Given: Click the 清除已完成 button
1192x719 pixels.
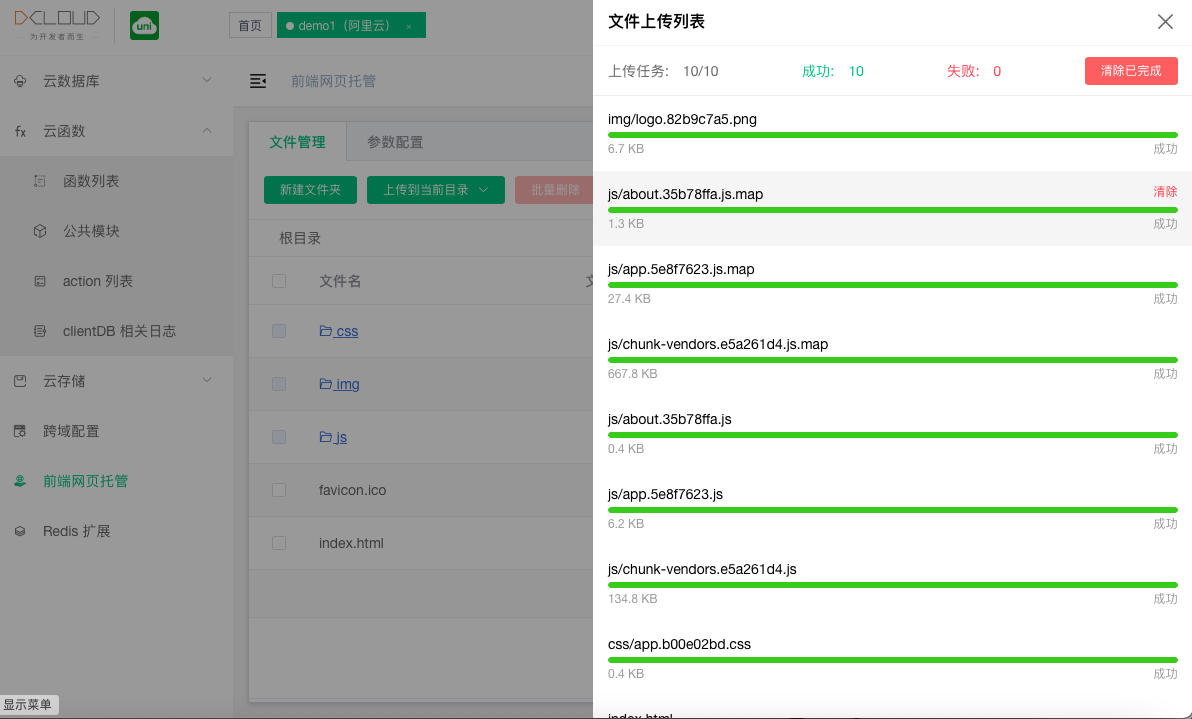Looking at the screenshot, I should click(x=1131, y=71).
